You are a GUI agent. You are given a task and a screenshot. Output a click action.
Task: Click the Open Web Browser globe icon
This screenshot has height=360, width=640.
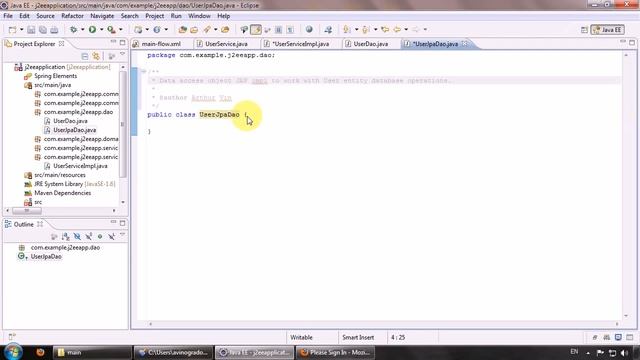tap(309, 29)
